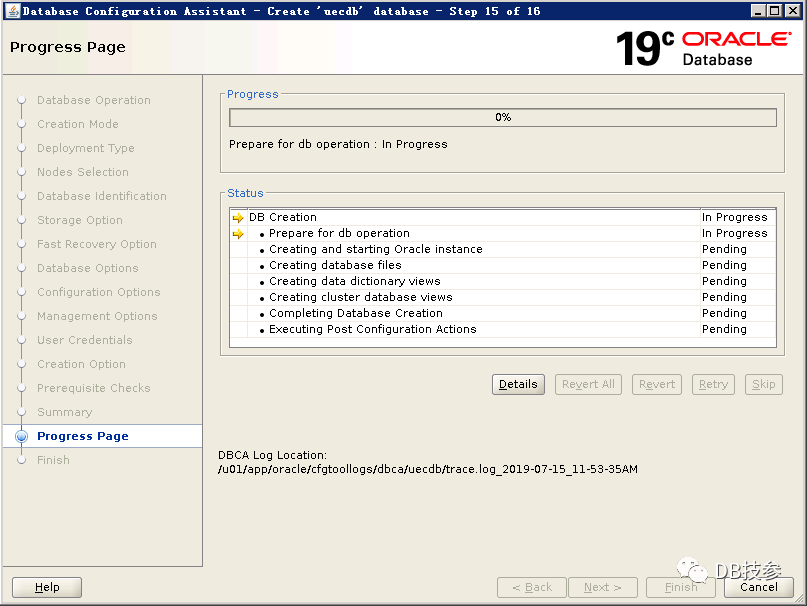Image resolution: width=807 pixels, height=606 pixels.
Task: Open Help for this wizard
Action: 47,587
